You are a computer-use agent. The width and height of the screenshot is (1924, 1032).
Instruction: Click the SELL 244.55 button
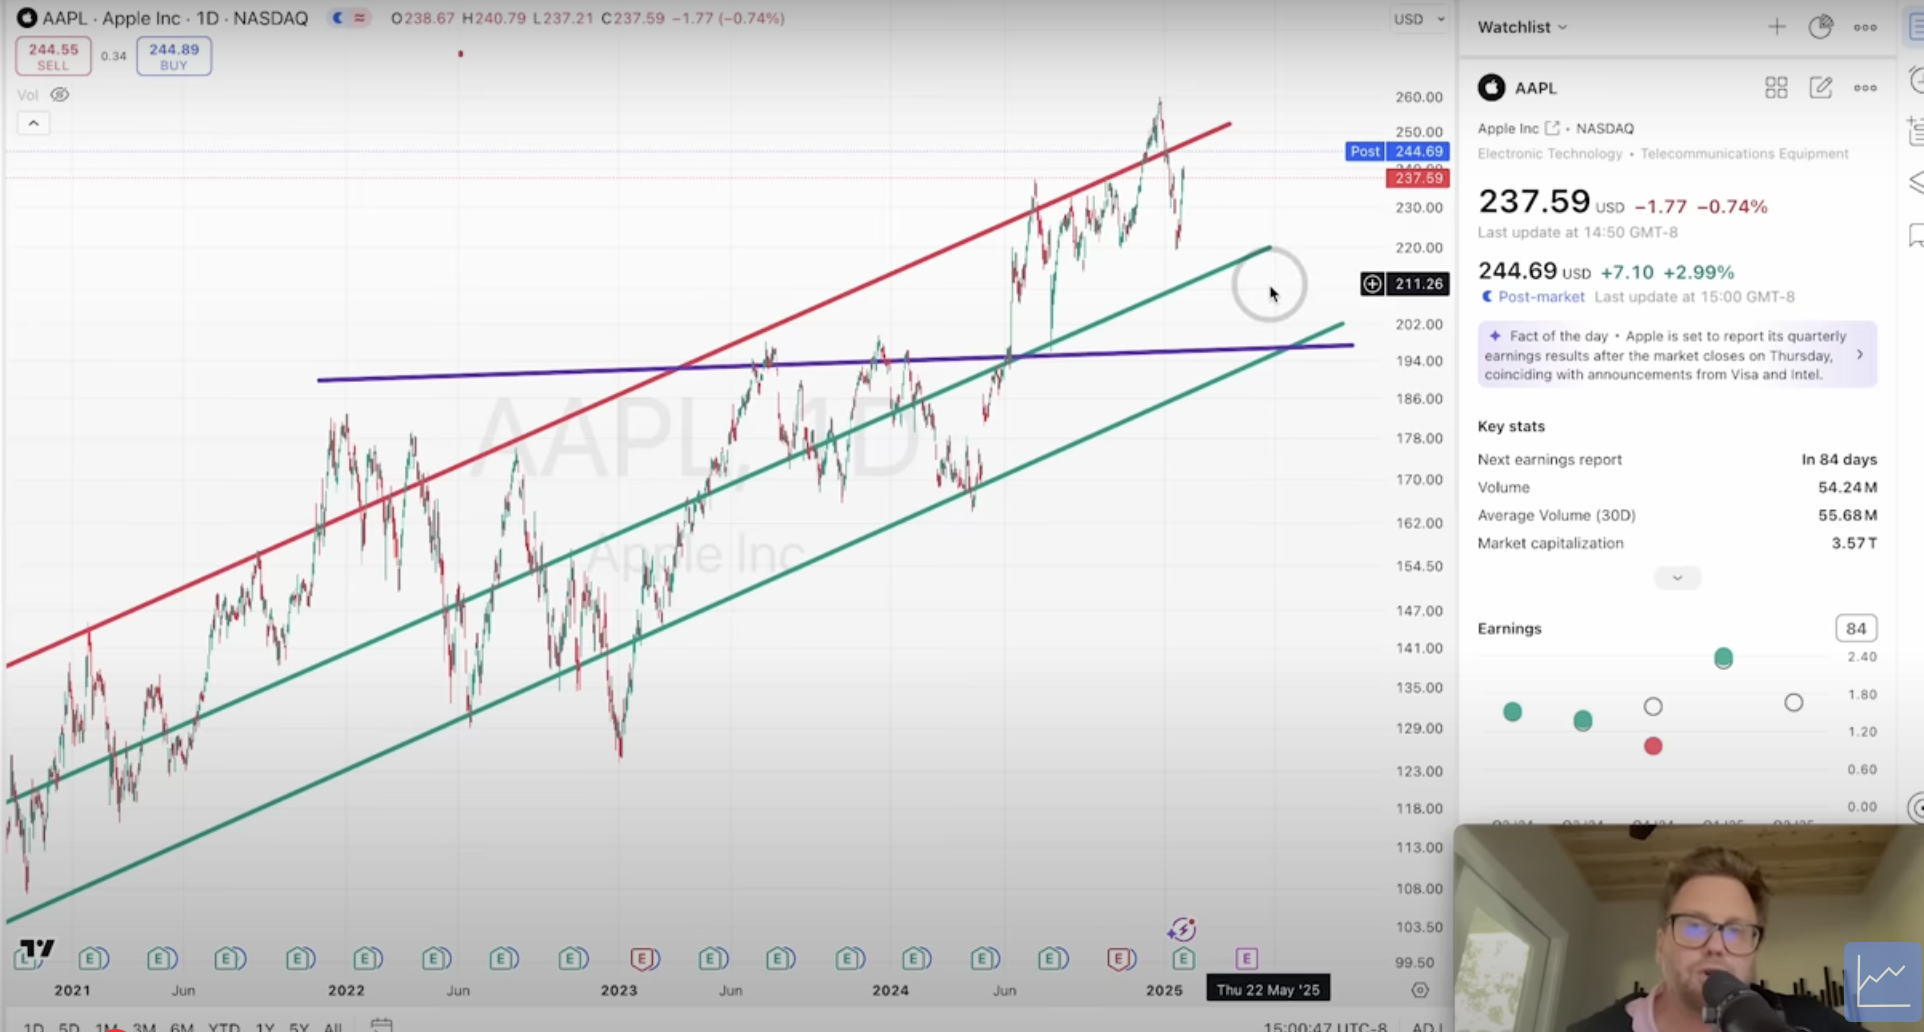(x=53, y=56)
